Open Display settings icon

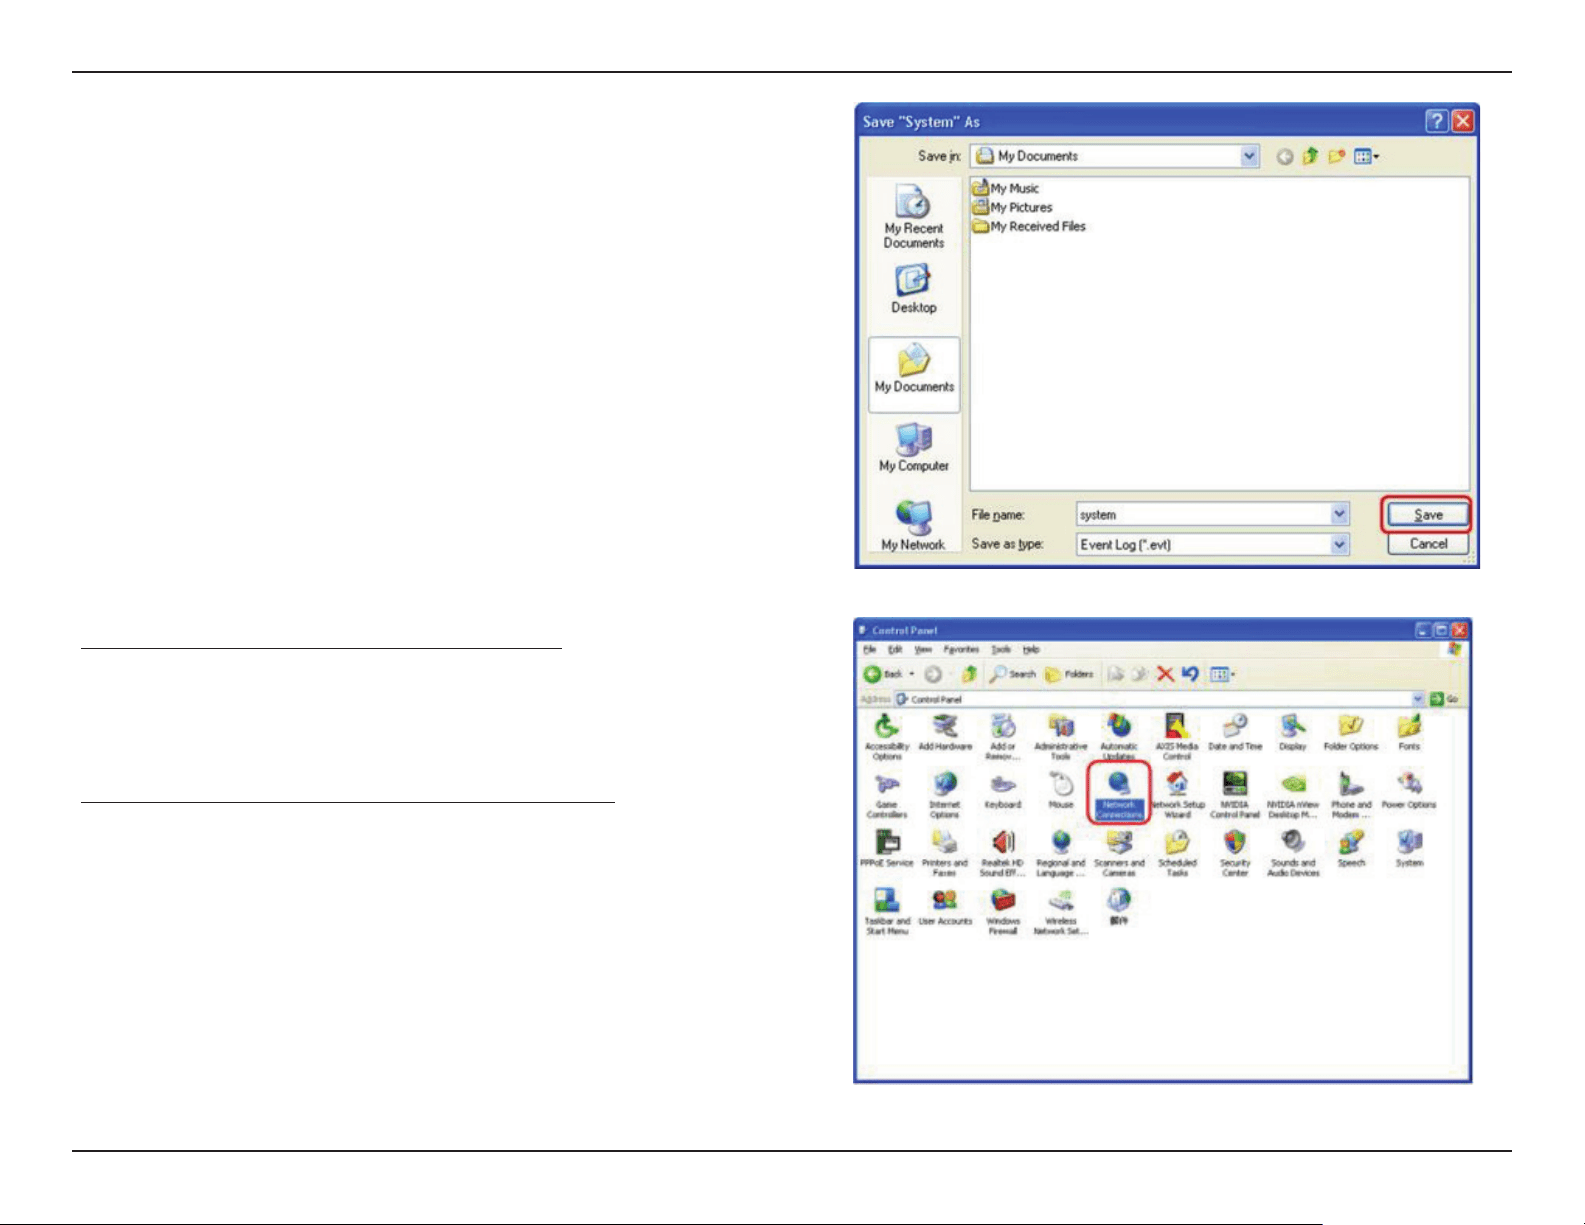1293,733
